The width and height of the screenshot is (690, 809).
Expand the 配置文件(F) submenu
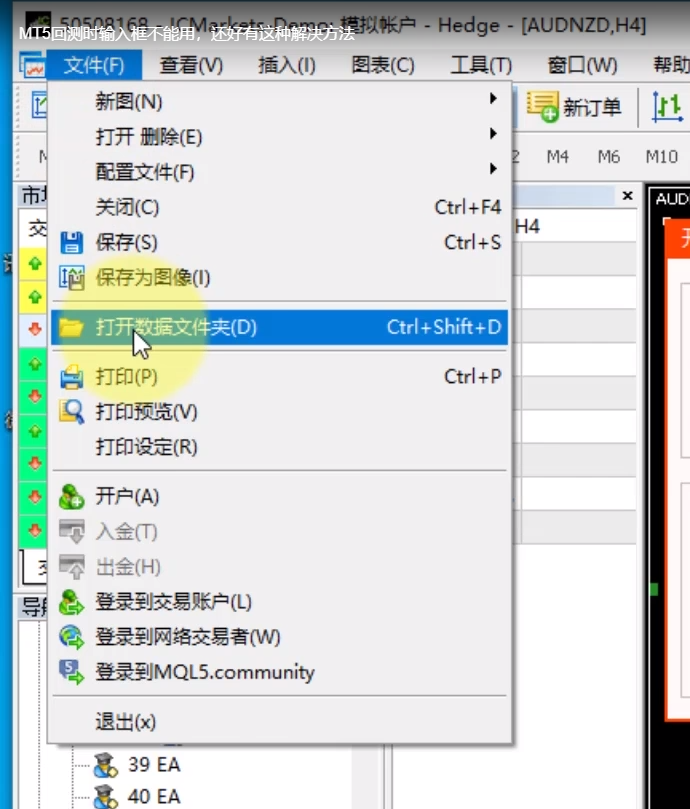(279, 171)
